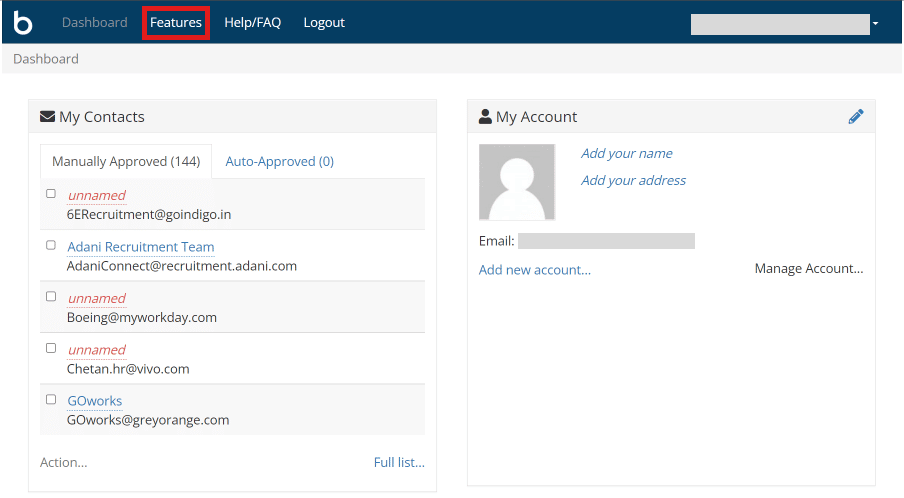This screenshot has height=498, width=904.
Task: Click Add your name link
Action: tap(626, 153)
